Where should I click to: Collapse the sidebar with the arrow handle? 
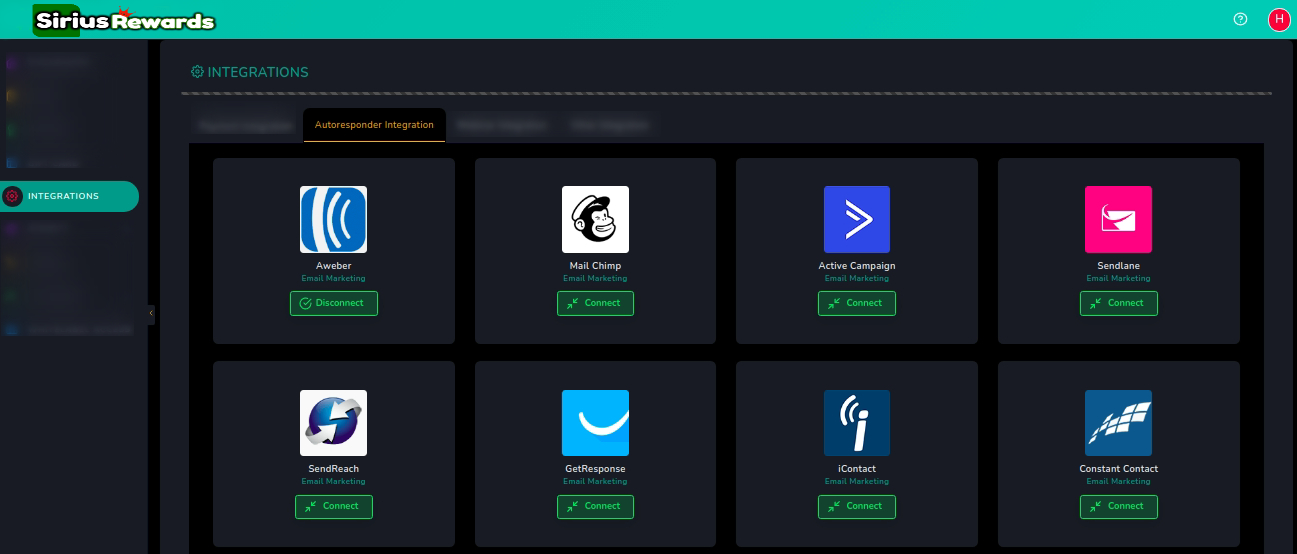tap(151, 314)
